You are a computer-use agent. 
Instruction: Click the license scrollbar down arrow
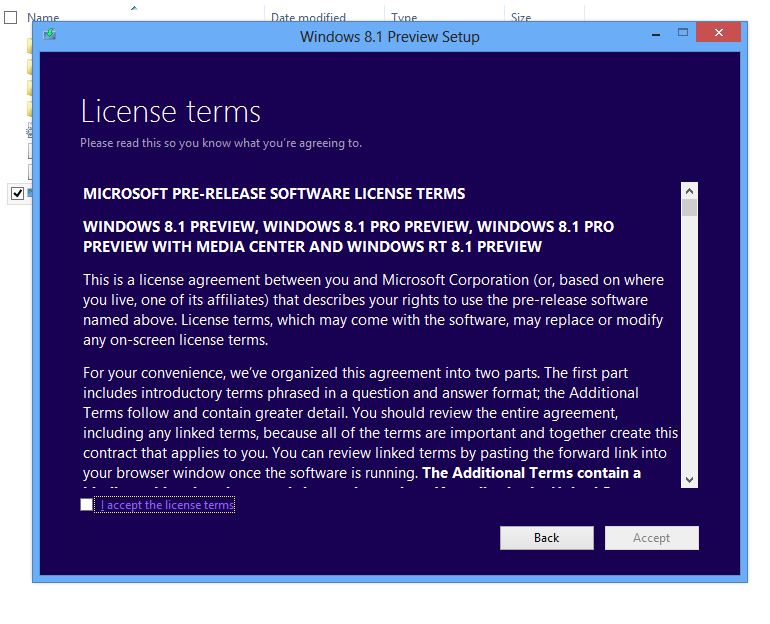point(689,479)
